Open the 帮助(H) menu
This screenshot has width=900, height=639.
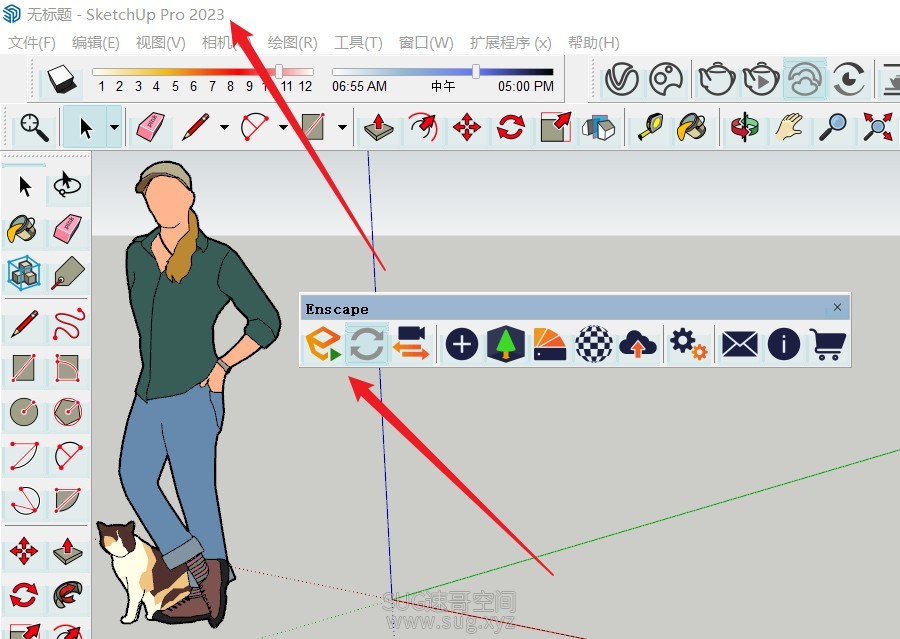(593, 42)
